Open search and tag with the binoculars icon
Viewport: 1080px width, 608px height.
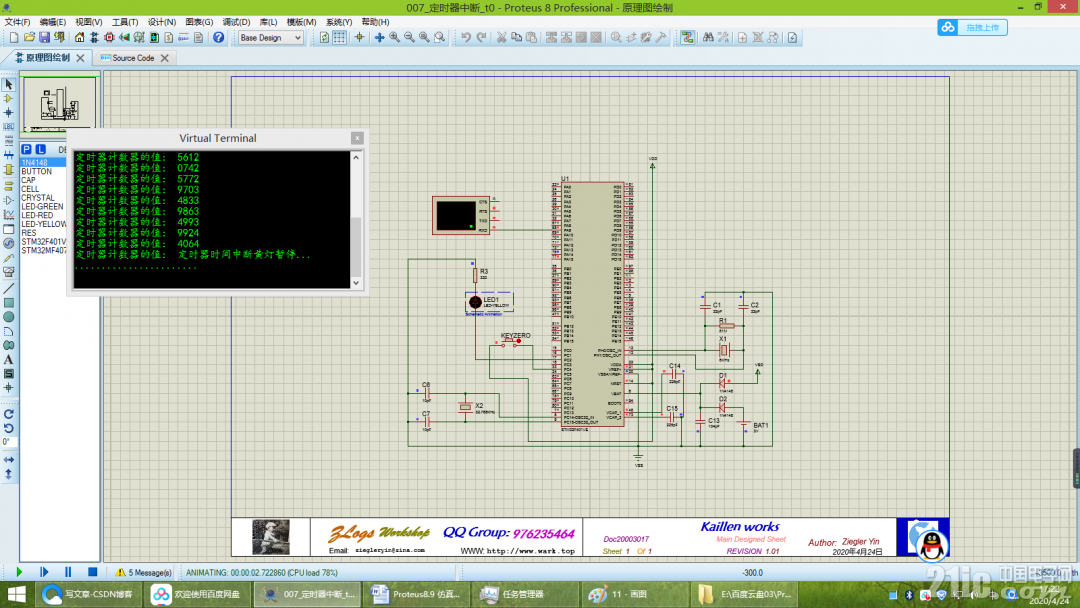[x=708, y=37]
